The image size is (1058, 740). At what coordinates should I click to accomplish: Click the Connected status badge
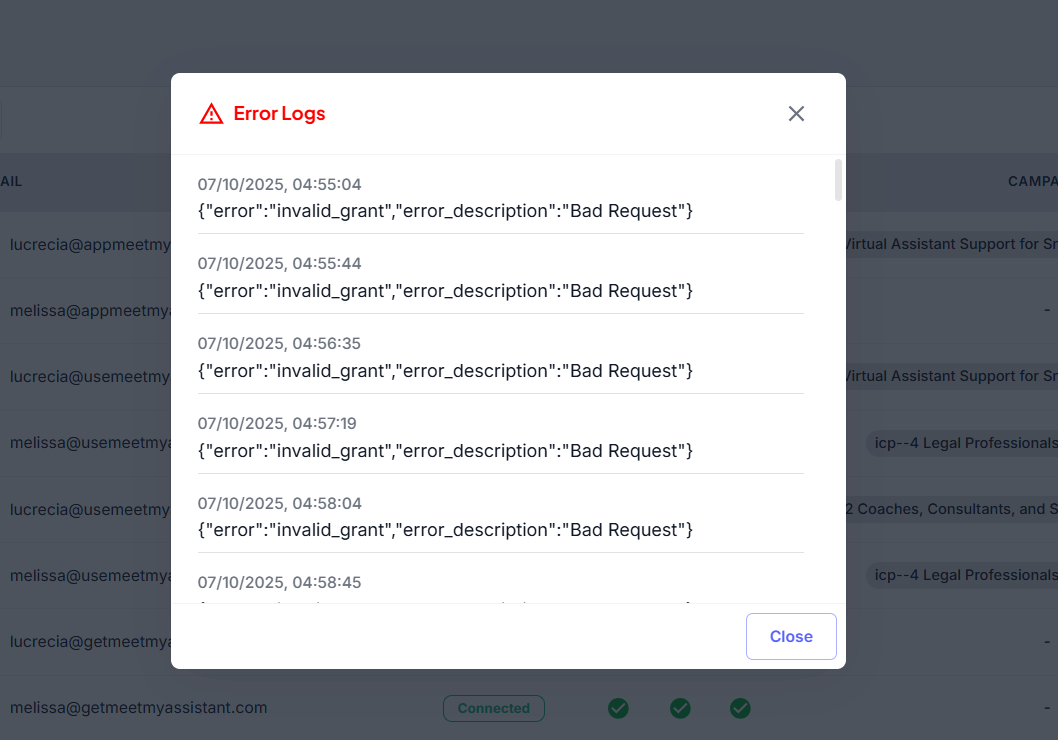pyautogui.click(x=494, y=708)
